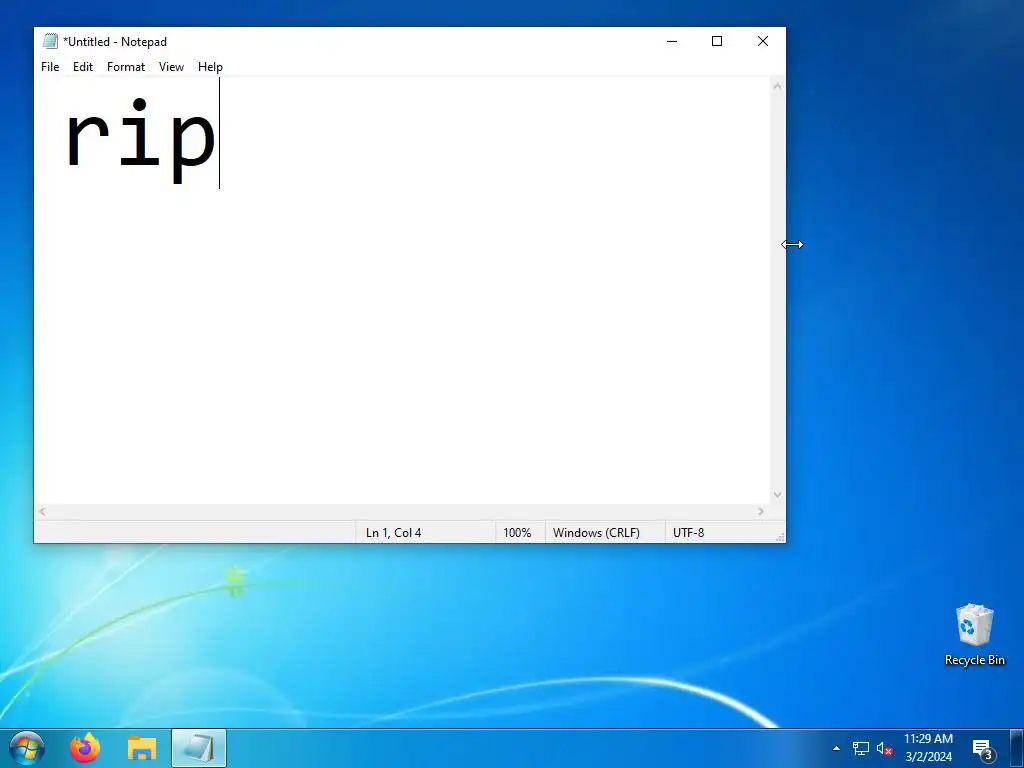Open the Edit menu

click(x=83, y=67)
